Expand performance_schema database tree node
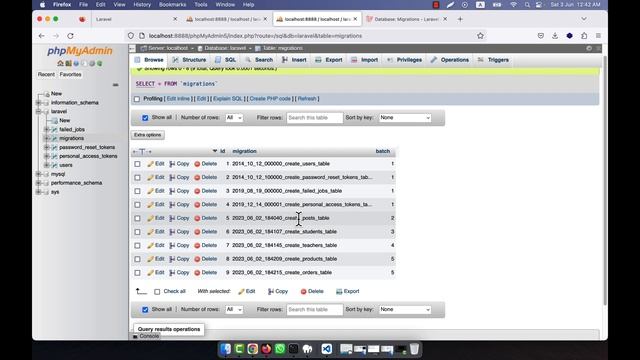The width and height of the screenshot is (640, 360). pyautogui.click(x=38, y=183)
